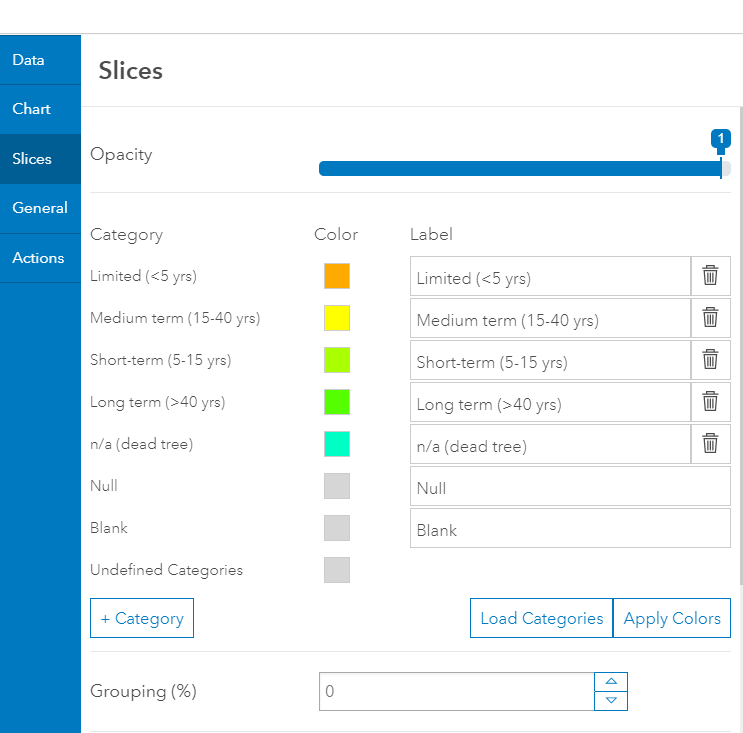Delete the Long term (>40 yrs) category

tap(710, 402)
